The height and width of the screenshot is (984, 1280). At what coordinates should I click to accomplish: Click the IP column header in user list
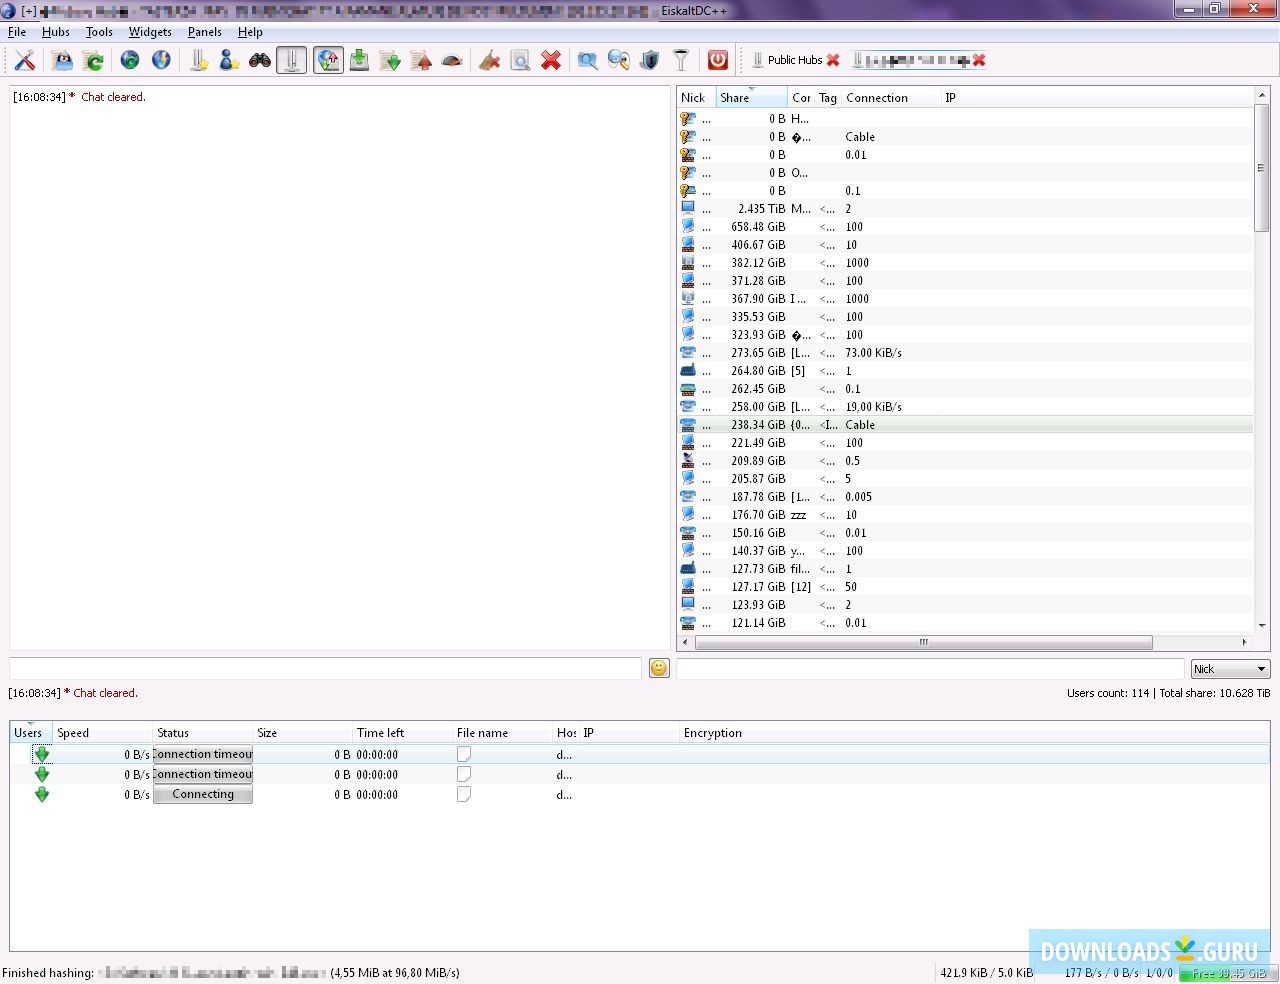[1097, 98]
